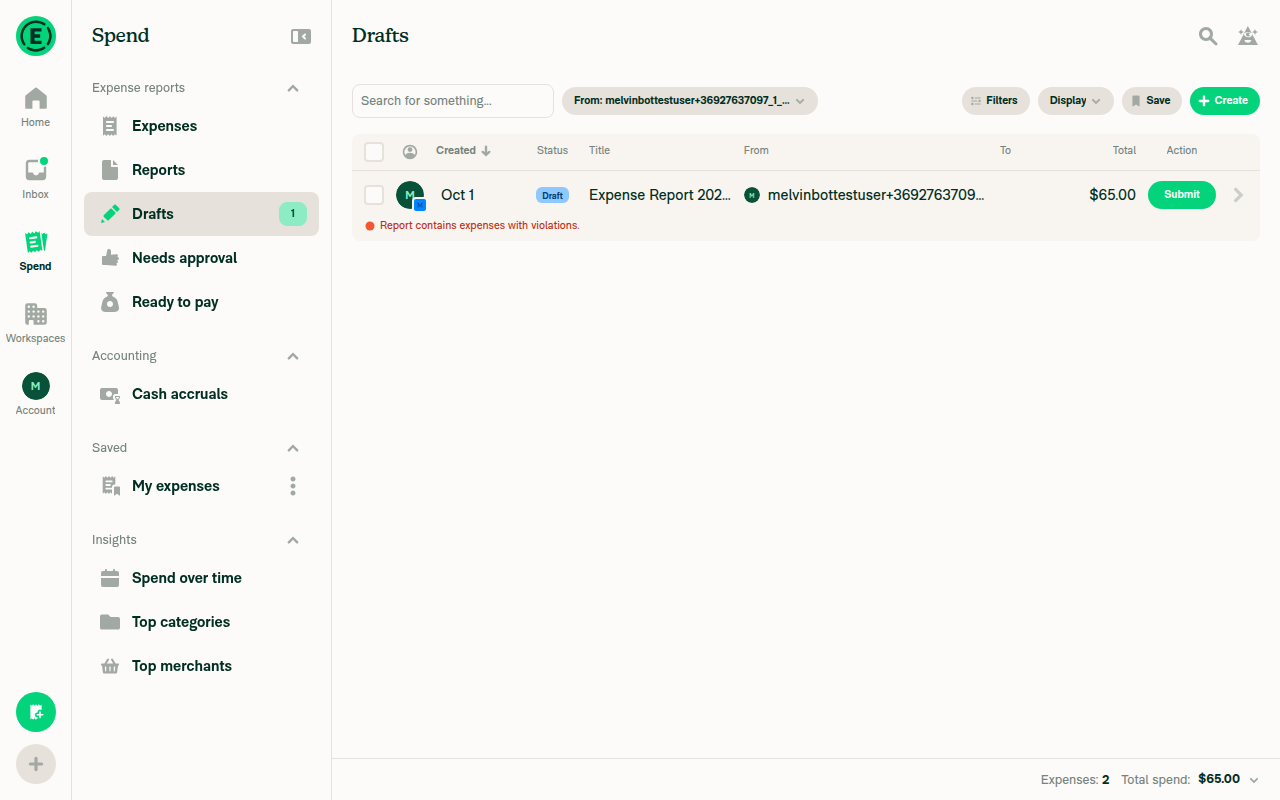Click the Create button
The width and height of the screenshot is (1280, 800).
(1225, 101)
